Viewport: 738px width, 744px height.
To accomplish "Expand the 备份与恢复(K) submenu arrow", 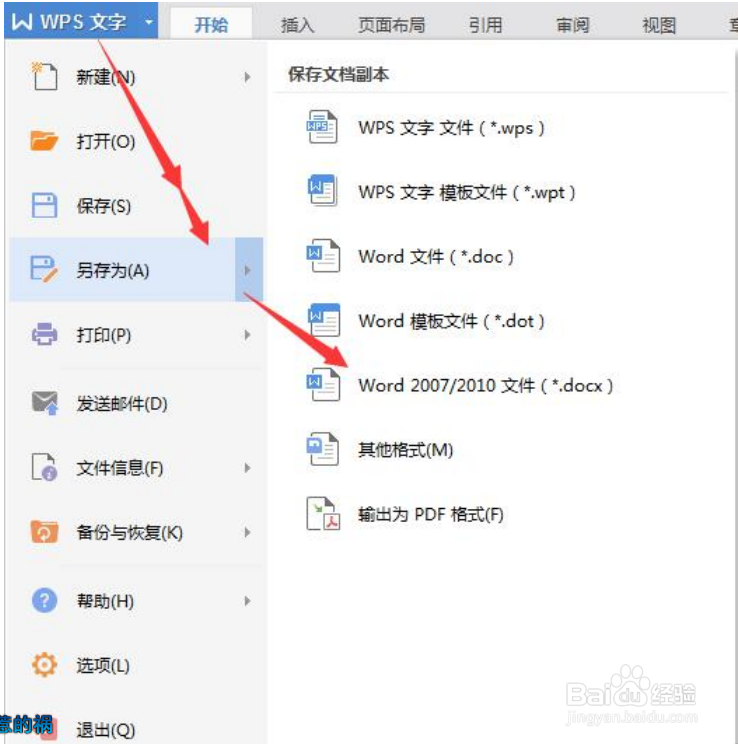I will click(247, 532).
